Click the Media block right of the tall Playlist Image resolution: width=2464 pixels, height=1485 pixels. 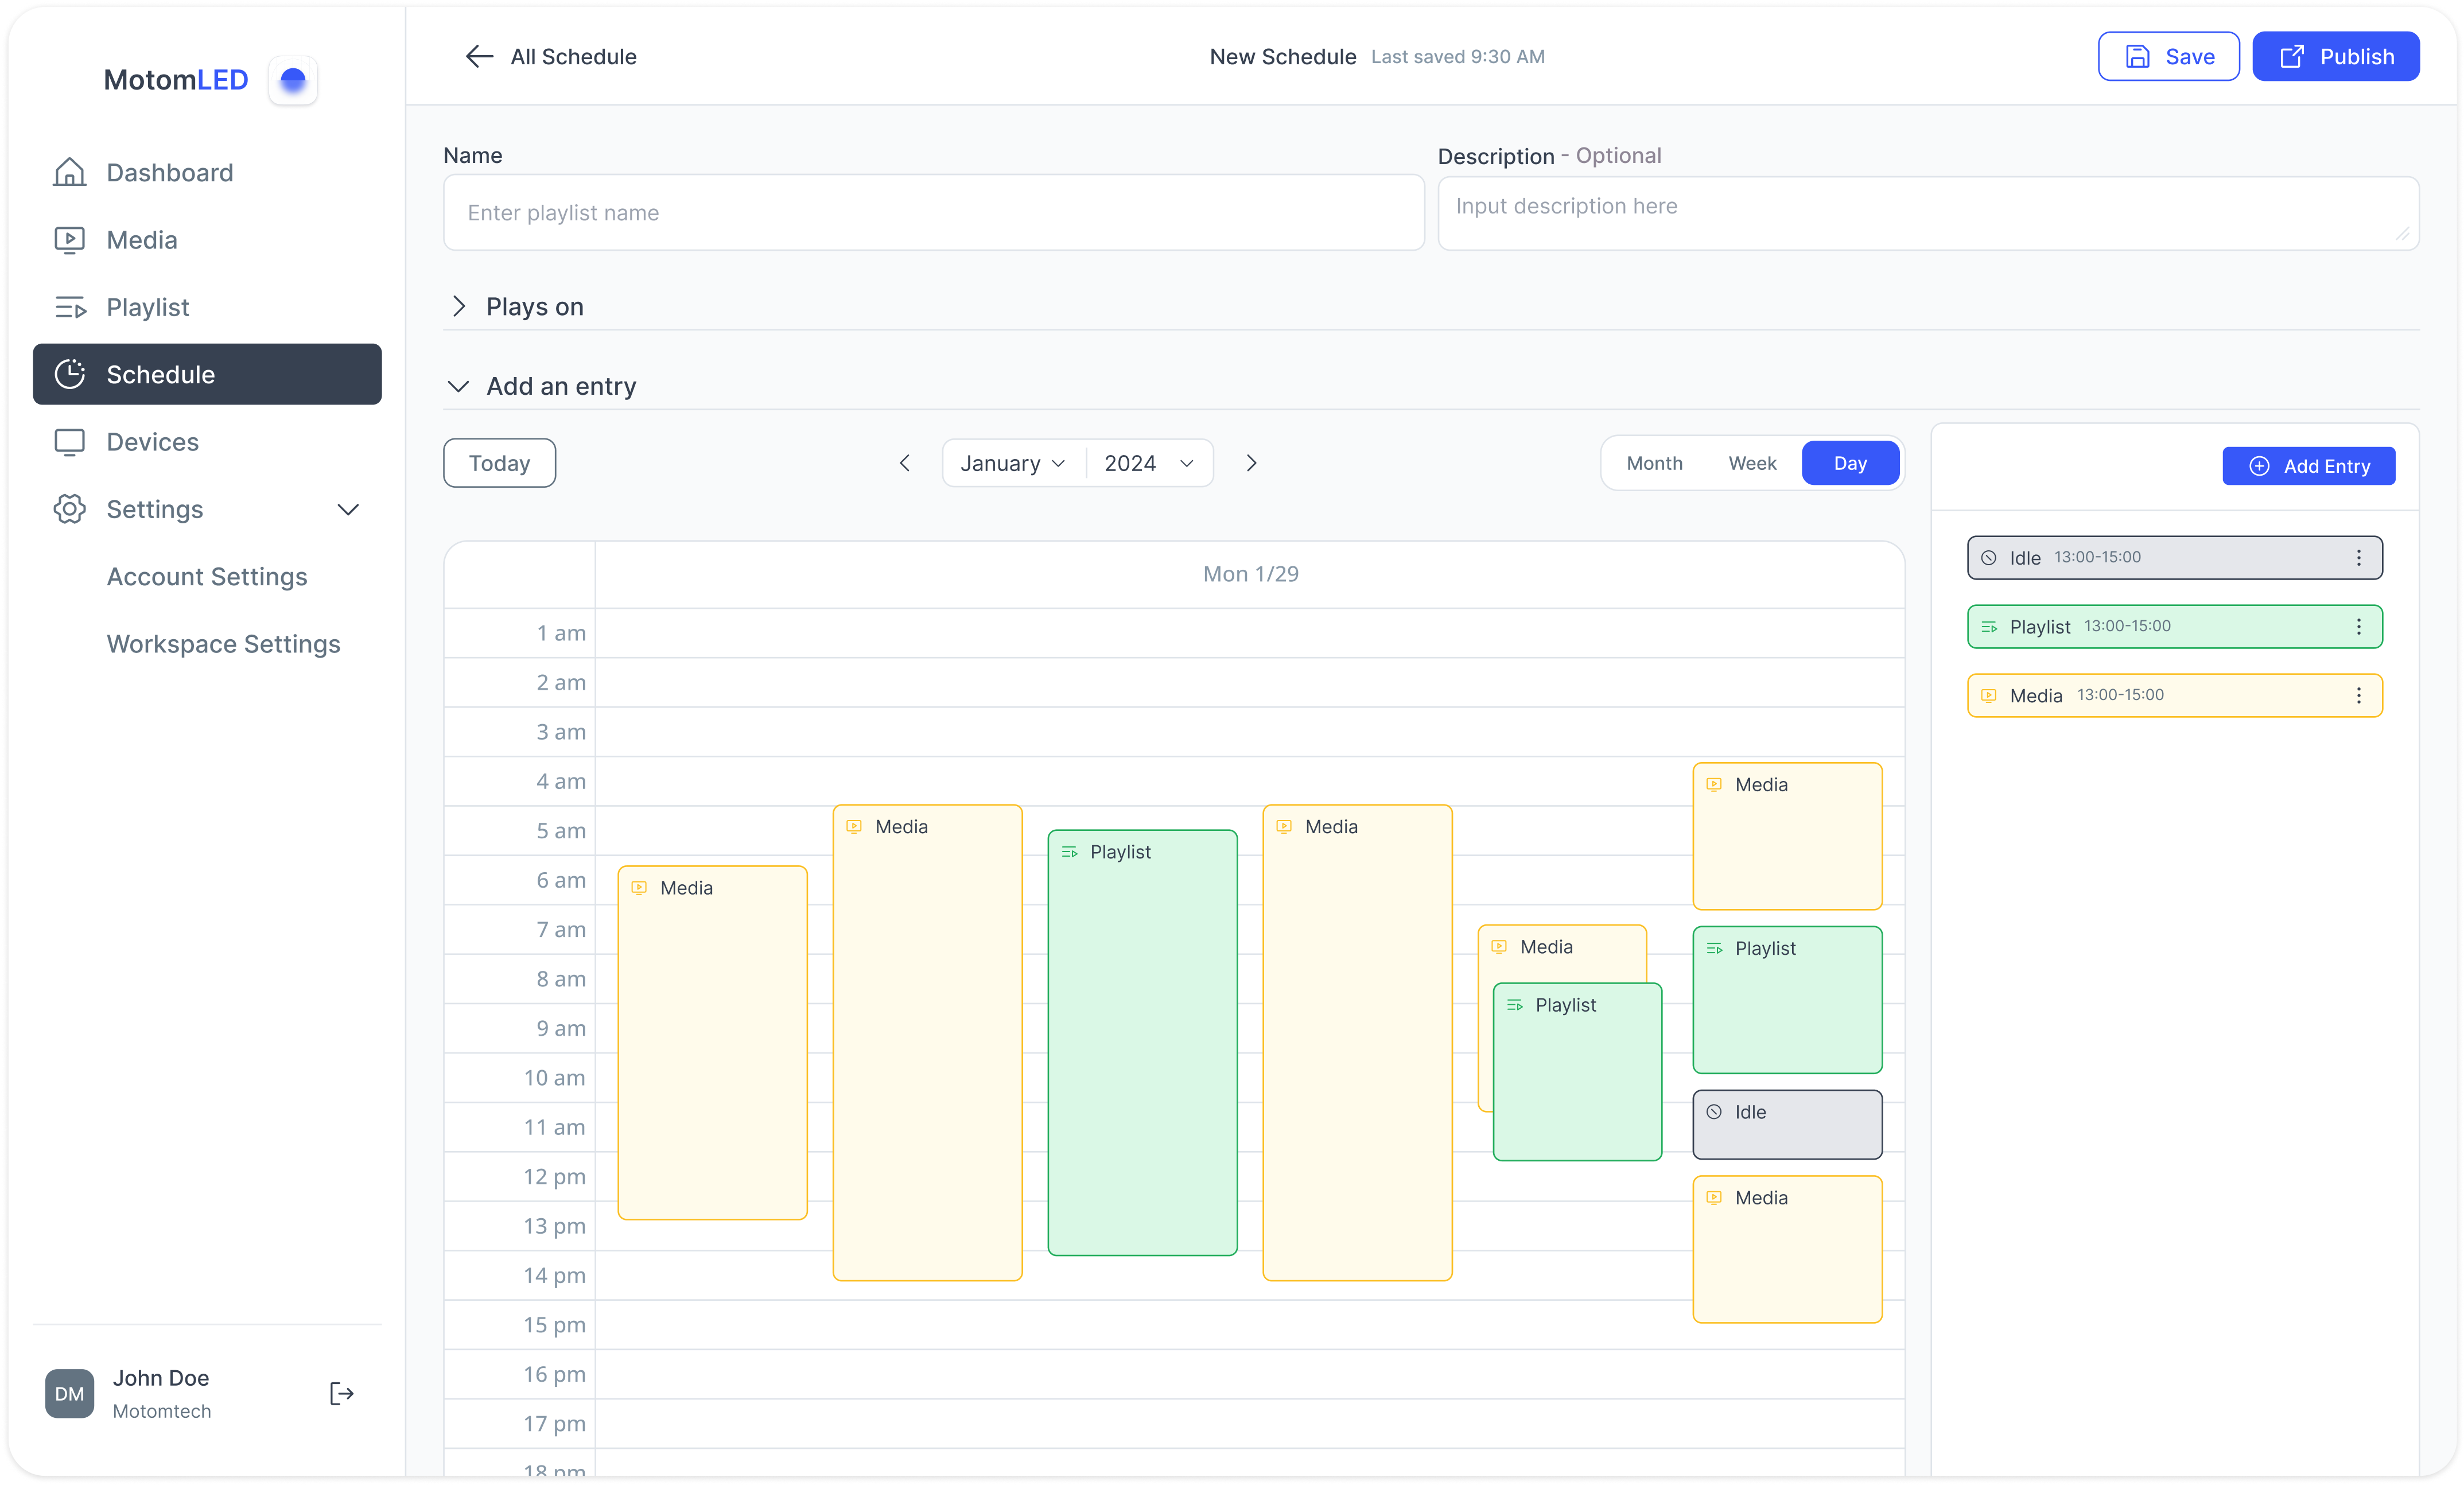click(1358, 1042)
